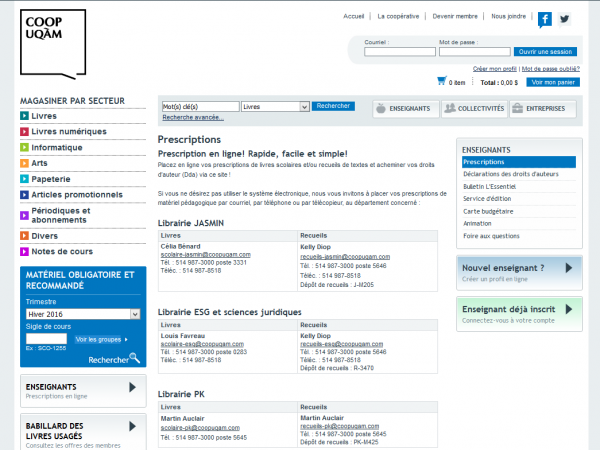Click the teal arrow icon beside Livres

click(x=24, y=116)
